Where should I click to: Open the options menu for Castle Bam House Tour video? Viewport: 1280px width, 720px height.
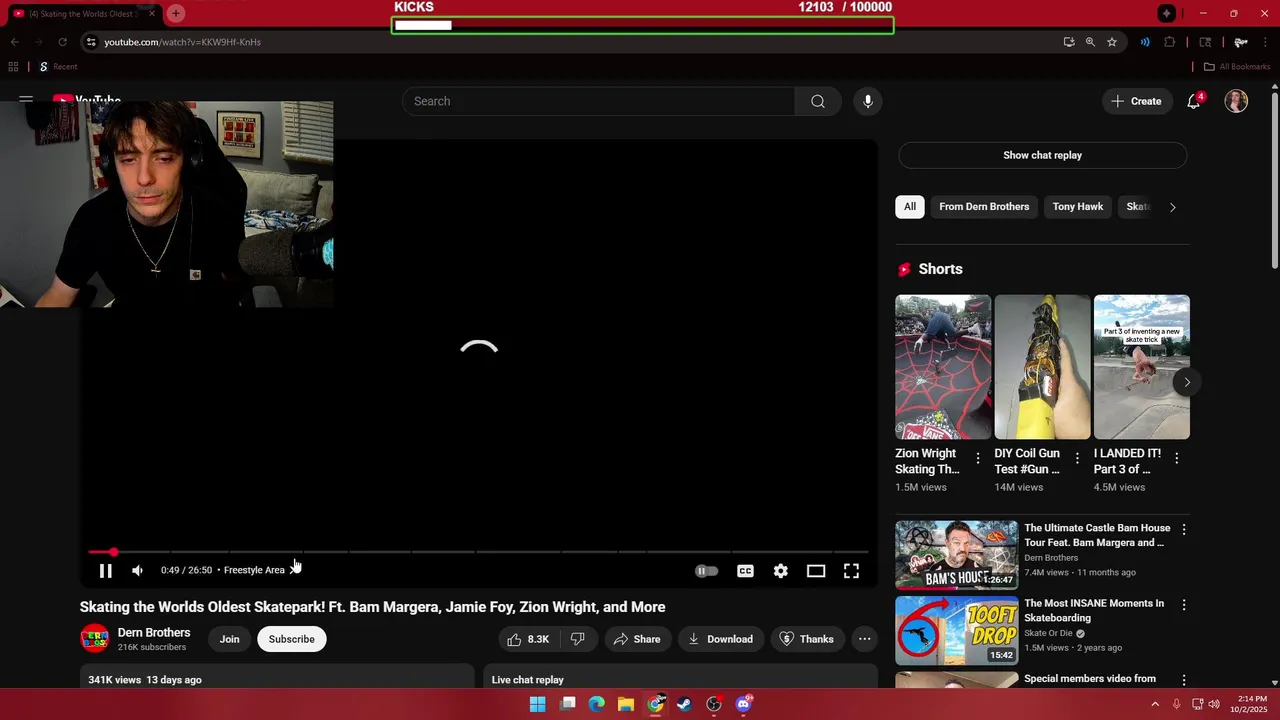tap(1184, 529)
